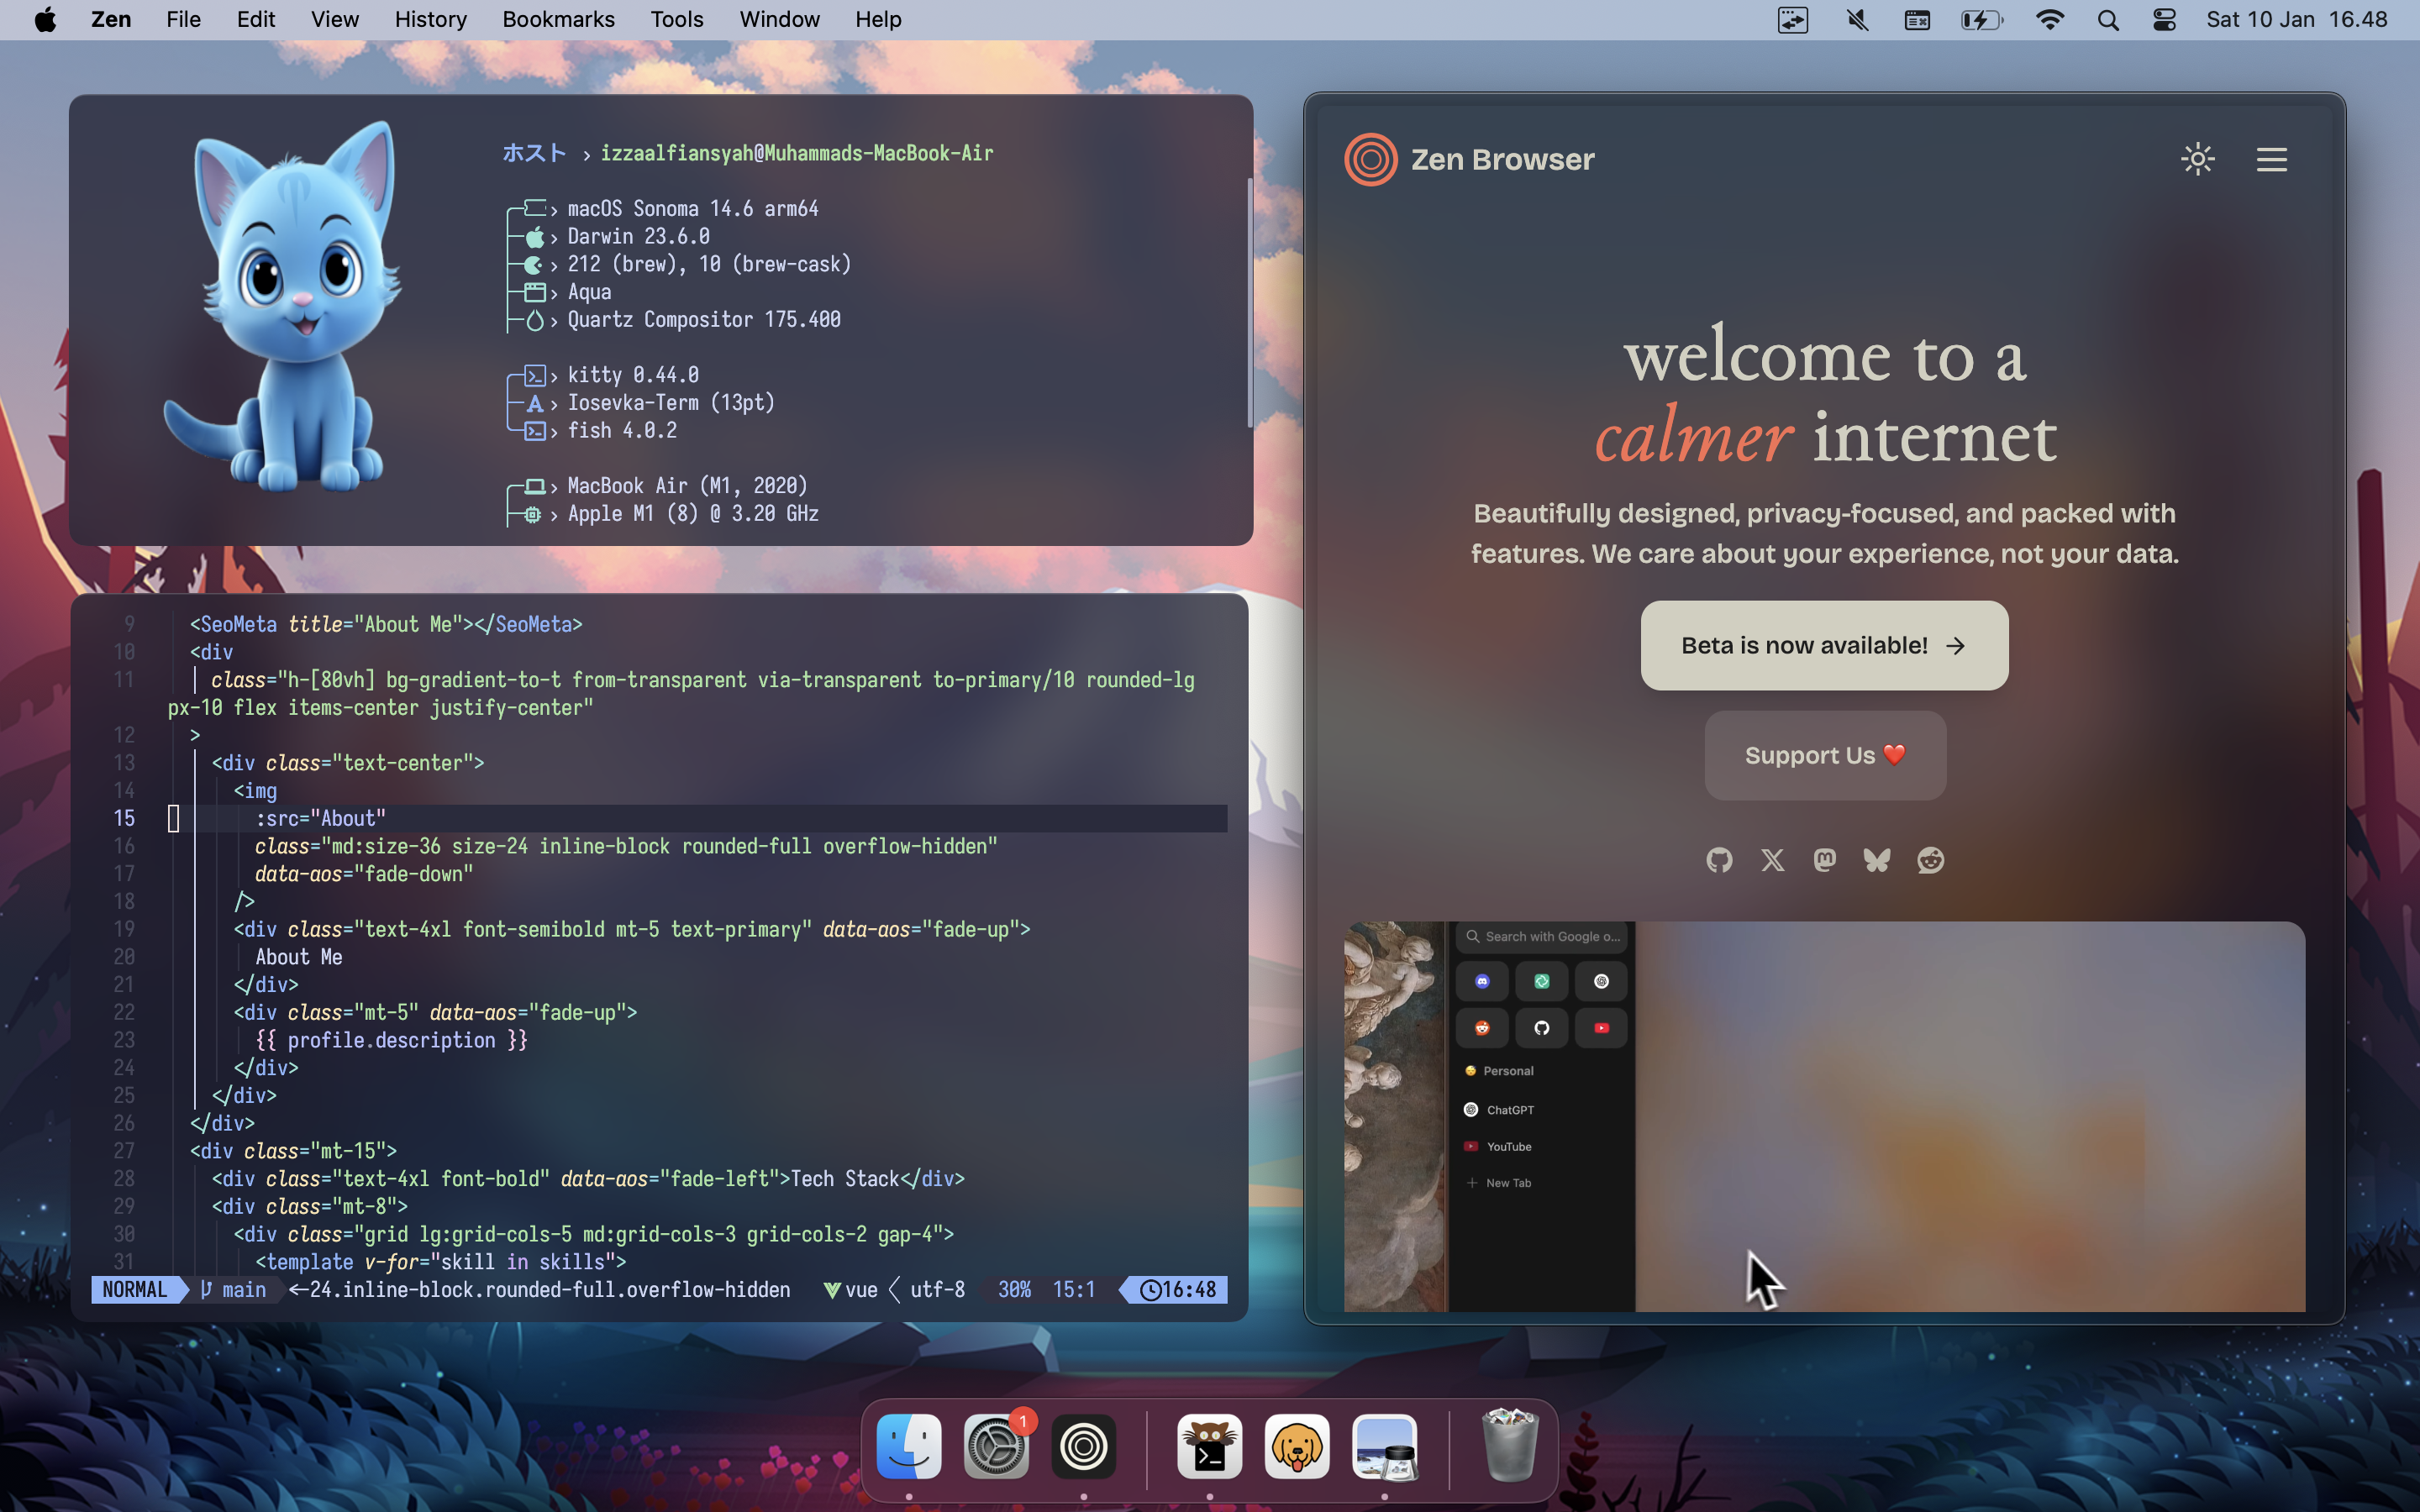Expand the hamburger menu on Zen page
The image size is (2420, 1512).
(2271, 159)
